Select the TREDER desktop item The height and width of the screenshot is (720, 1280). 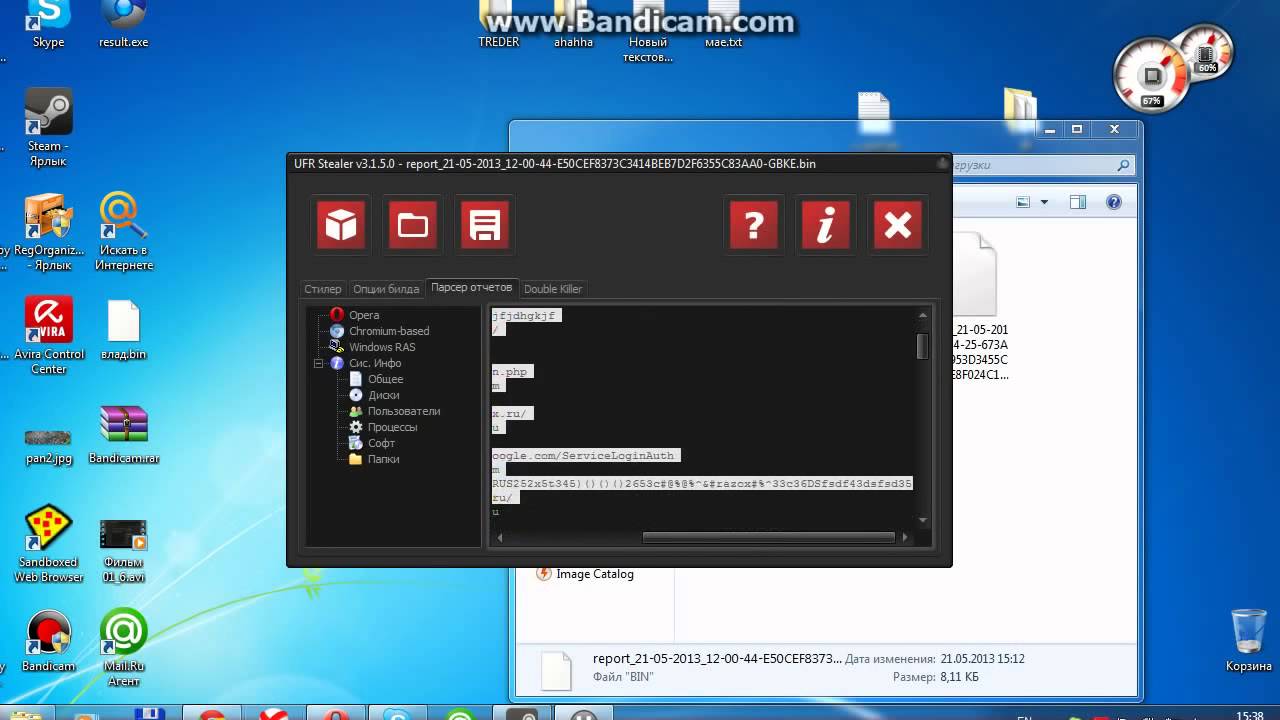coord(498,25)
